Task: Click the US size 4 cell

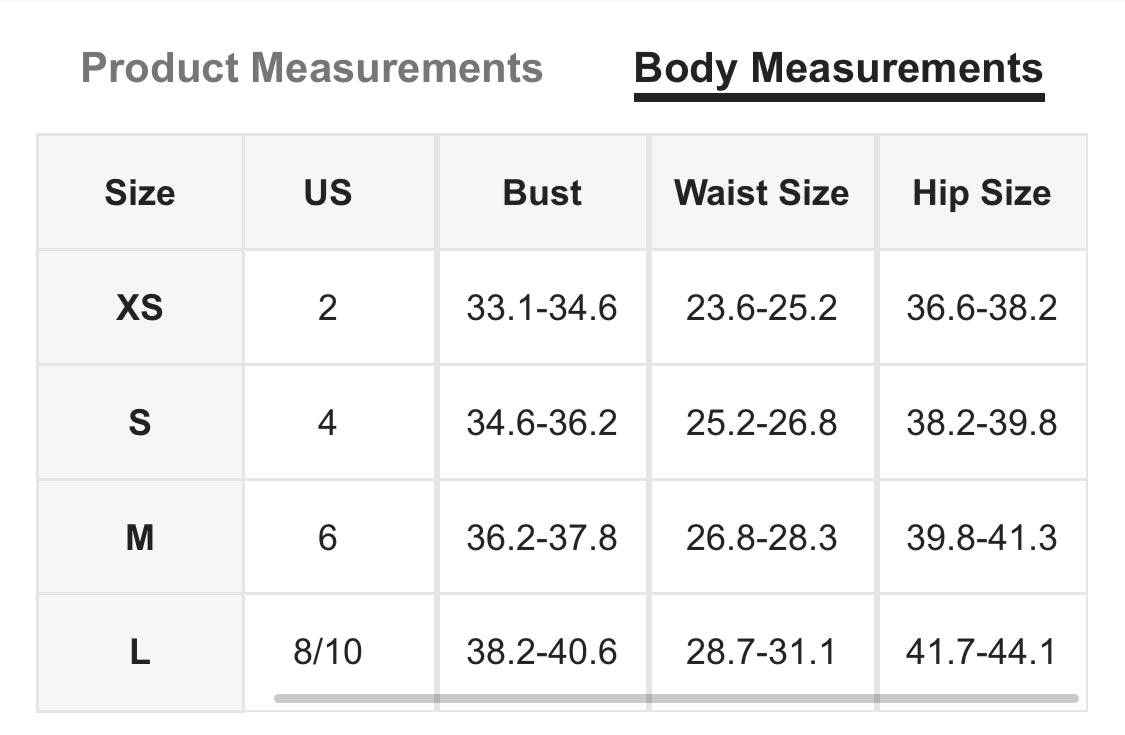Action: pyautogui.click(x=328, y=422)
